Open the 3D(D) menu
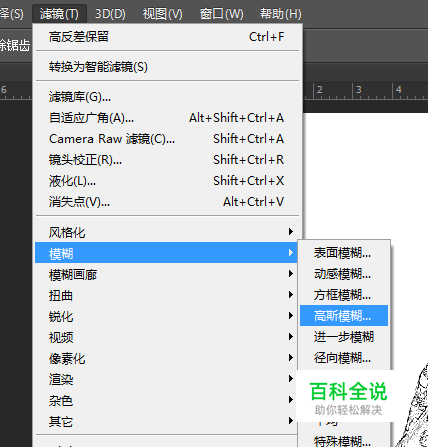This screenshot has width=428, height=447. click(x=110, y=14)
